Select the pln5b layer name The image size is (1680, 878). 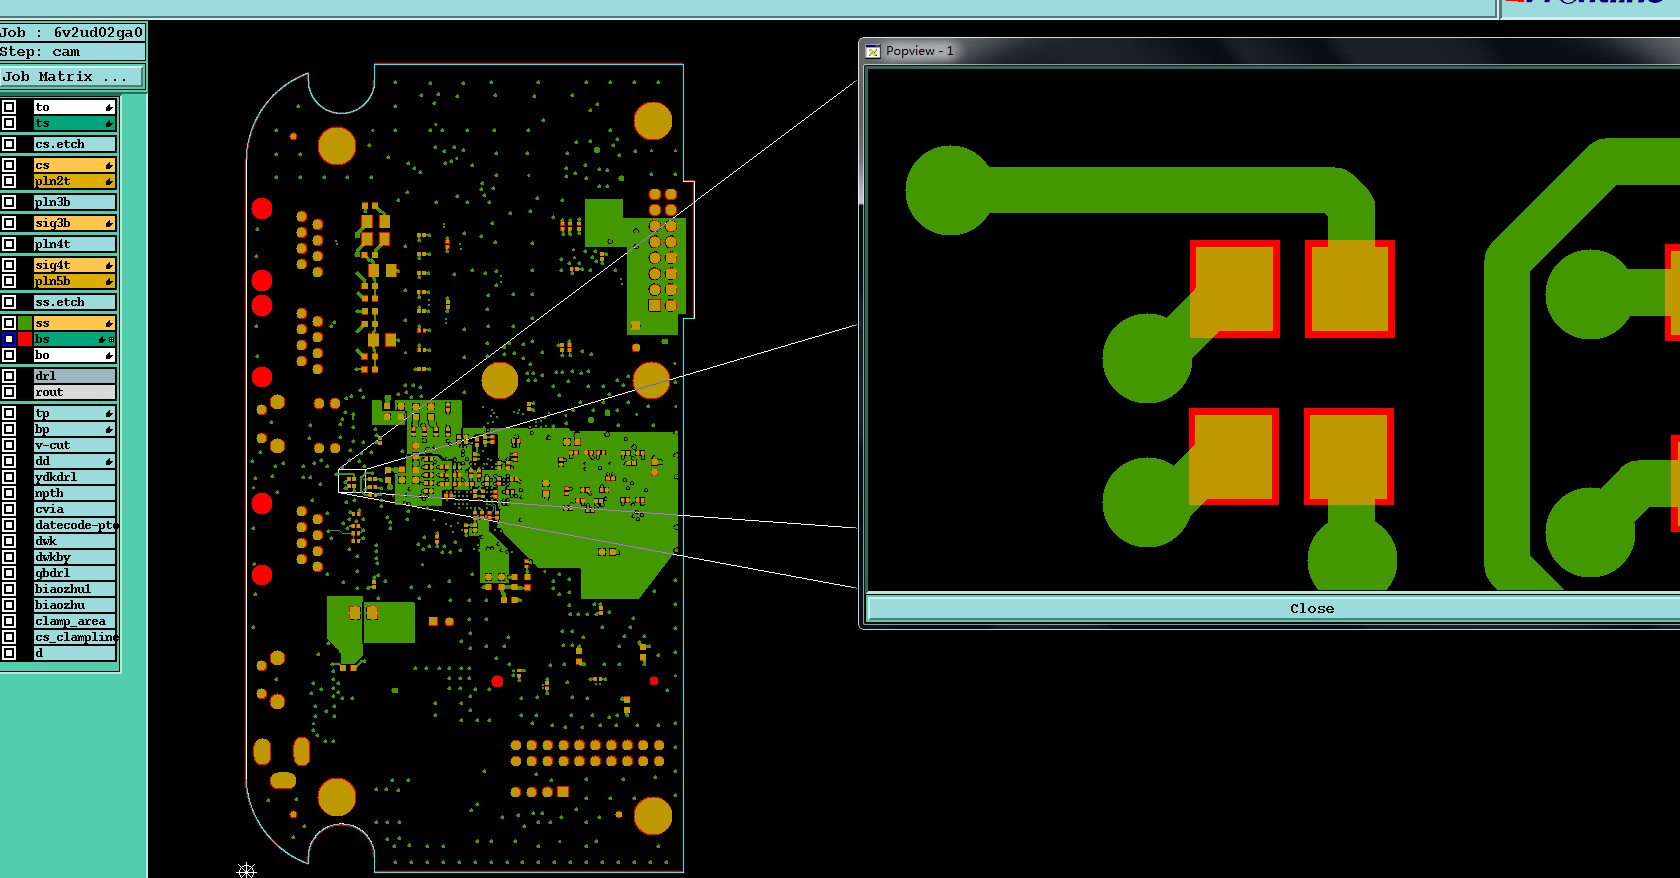point(75,281)
